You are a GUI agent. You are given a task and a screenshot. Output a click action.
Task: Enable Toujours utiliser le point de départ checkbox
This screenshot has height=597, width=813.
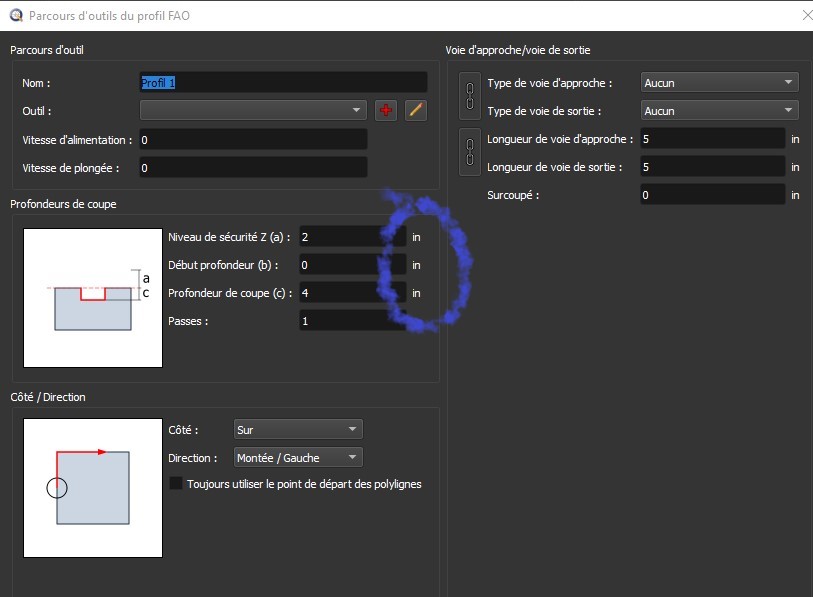[177, 484]
